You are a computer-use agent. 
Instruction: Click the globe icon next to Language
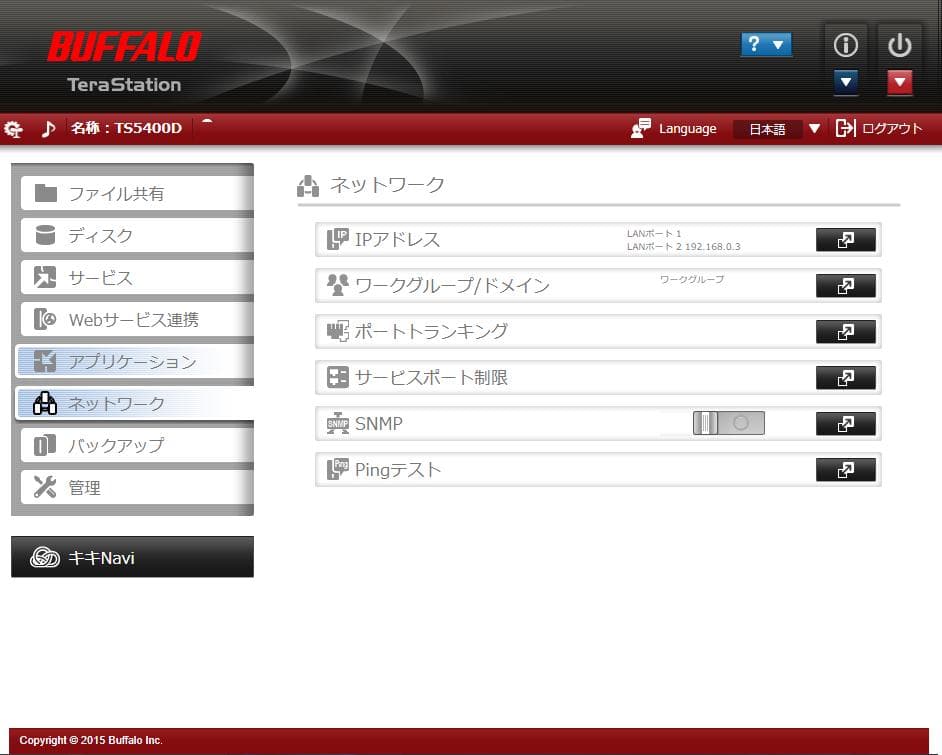click(641, 128)
